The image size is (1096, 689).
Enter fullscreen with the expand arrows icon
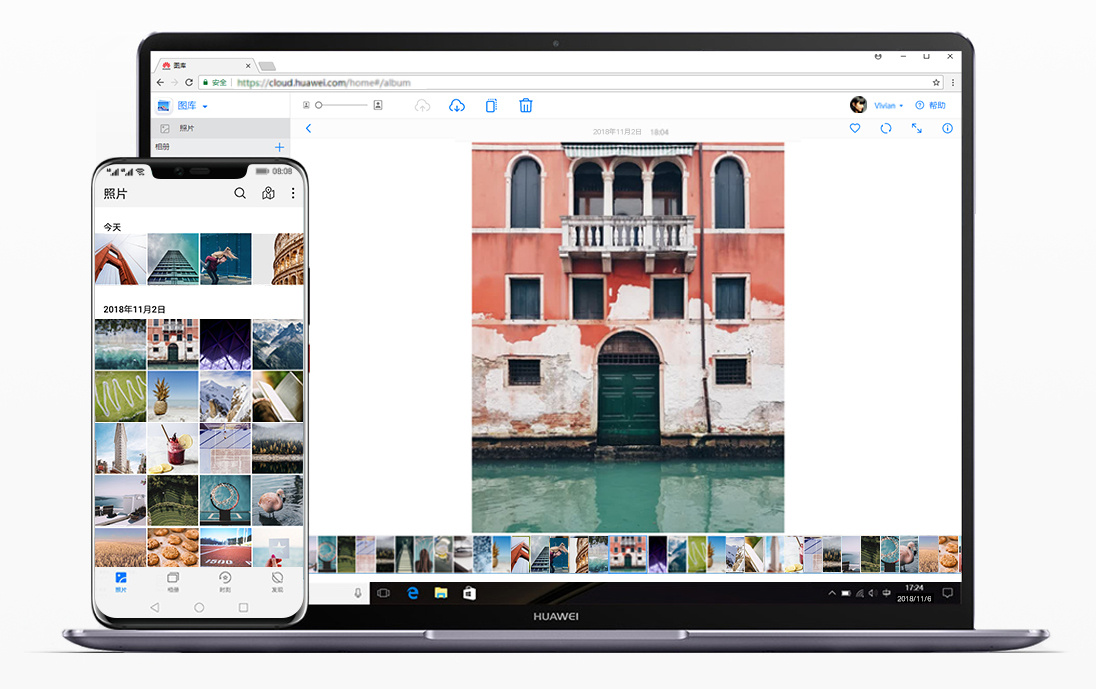click(917, 129)
